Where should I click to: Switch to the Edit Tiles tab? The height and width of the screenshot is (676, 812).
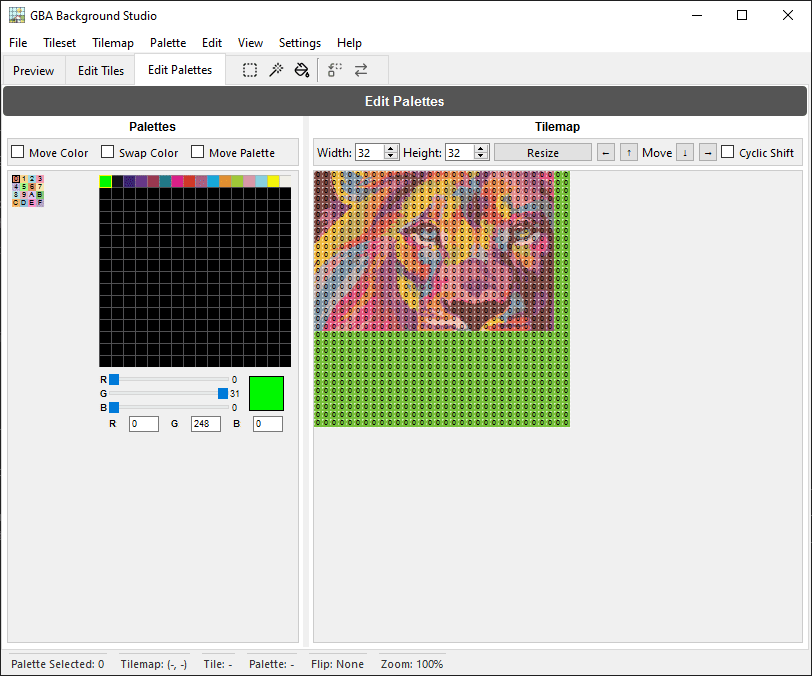click(101, 71)
